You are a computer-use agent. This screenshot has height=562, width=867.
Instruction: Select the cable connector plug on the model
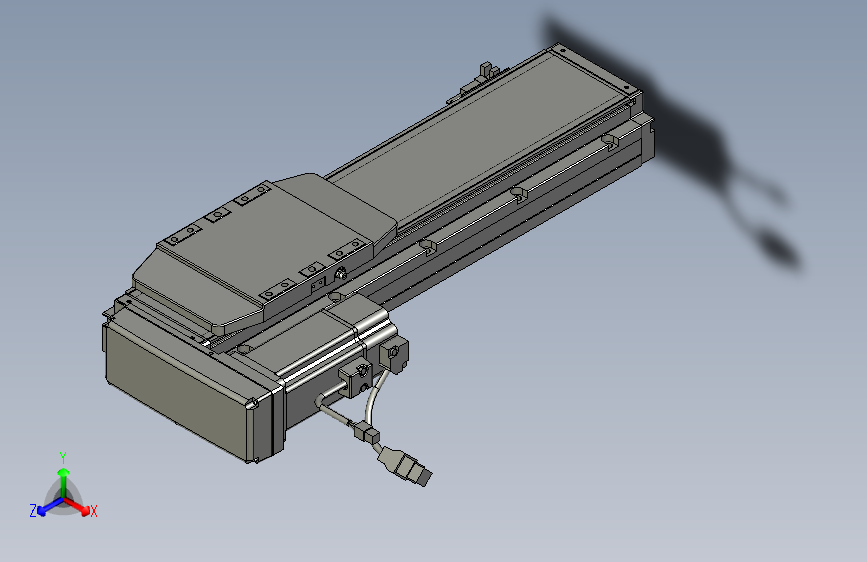(x=405, y=466)
